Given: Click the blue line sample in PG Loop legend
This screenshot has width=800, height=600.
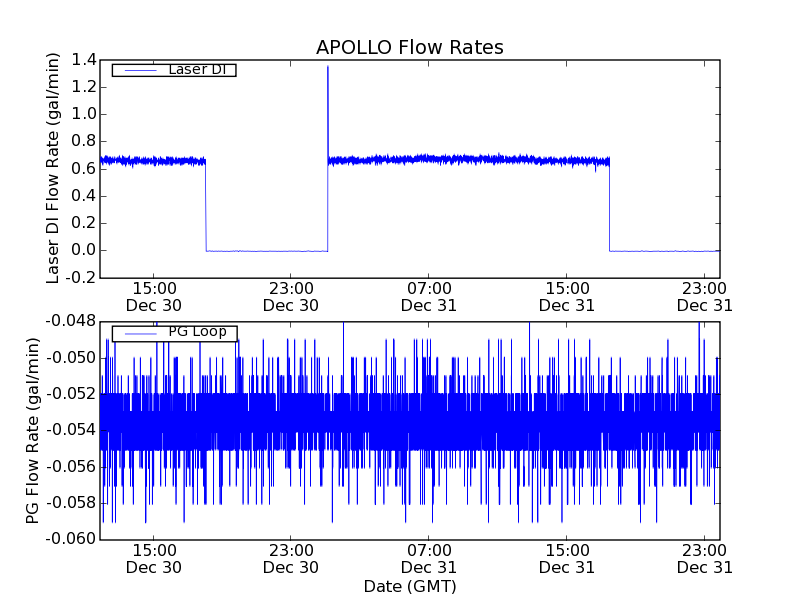Looking at the screenshot, I should tap(140, 334).
